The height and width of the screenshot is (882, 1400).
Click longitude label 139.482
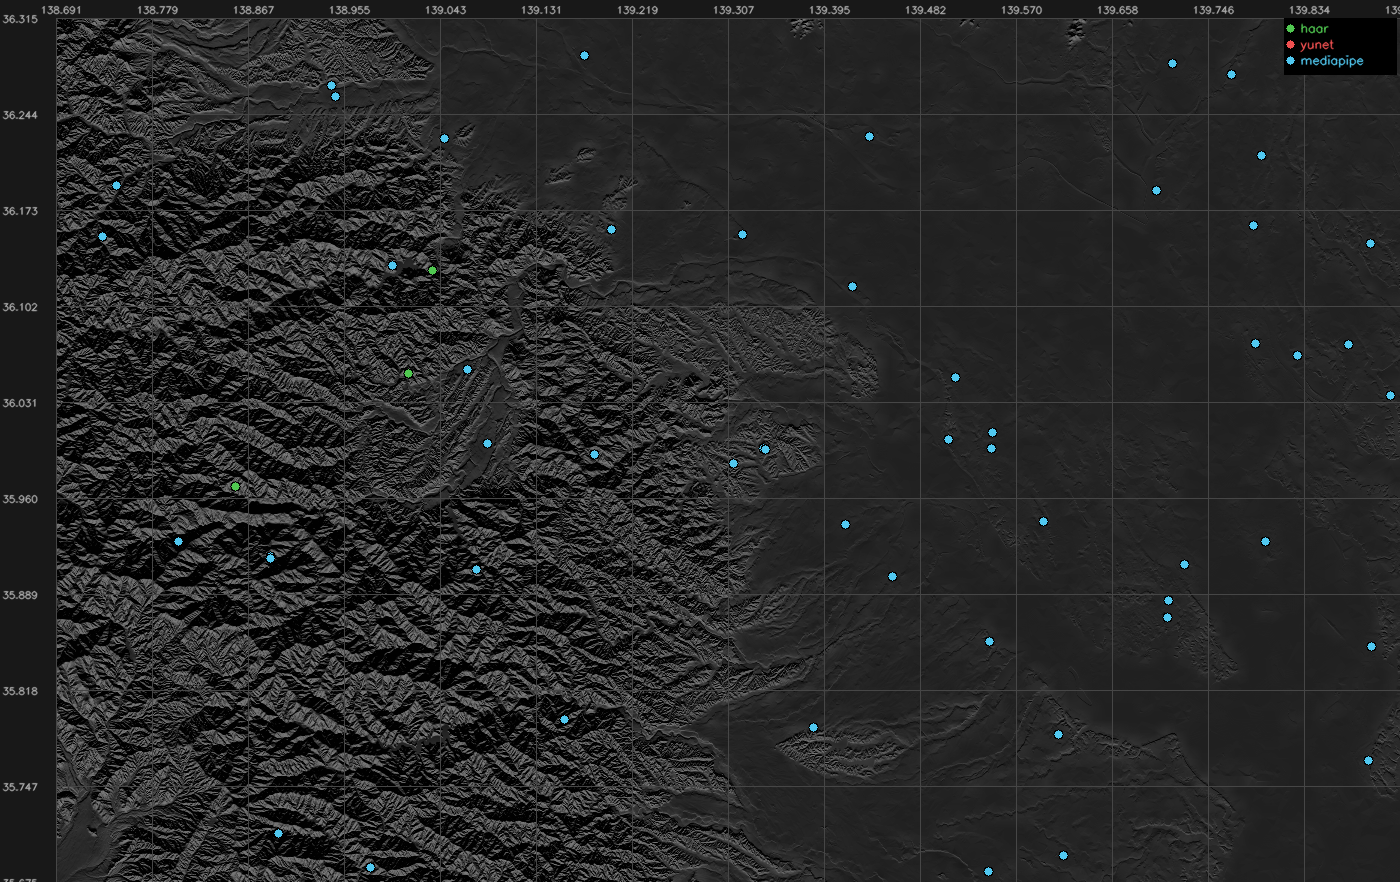(925, 10)
